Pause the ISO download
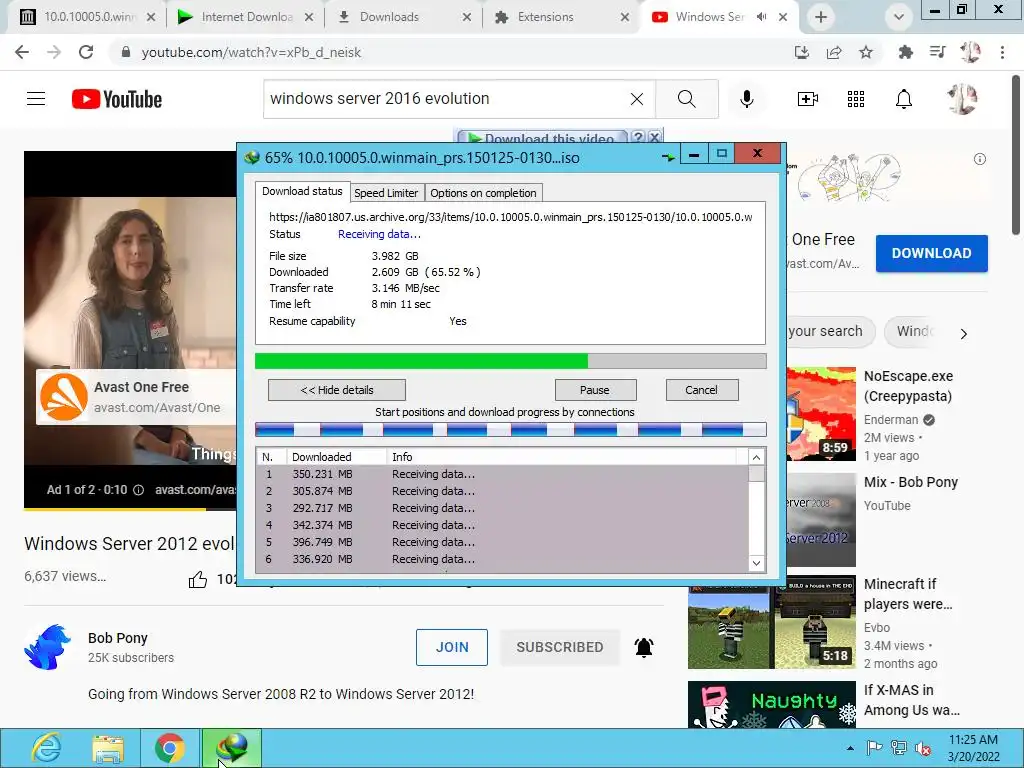 tap(595, 390)
